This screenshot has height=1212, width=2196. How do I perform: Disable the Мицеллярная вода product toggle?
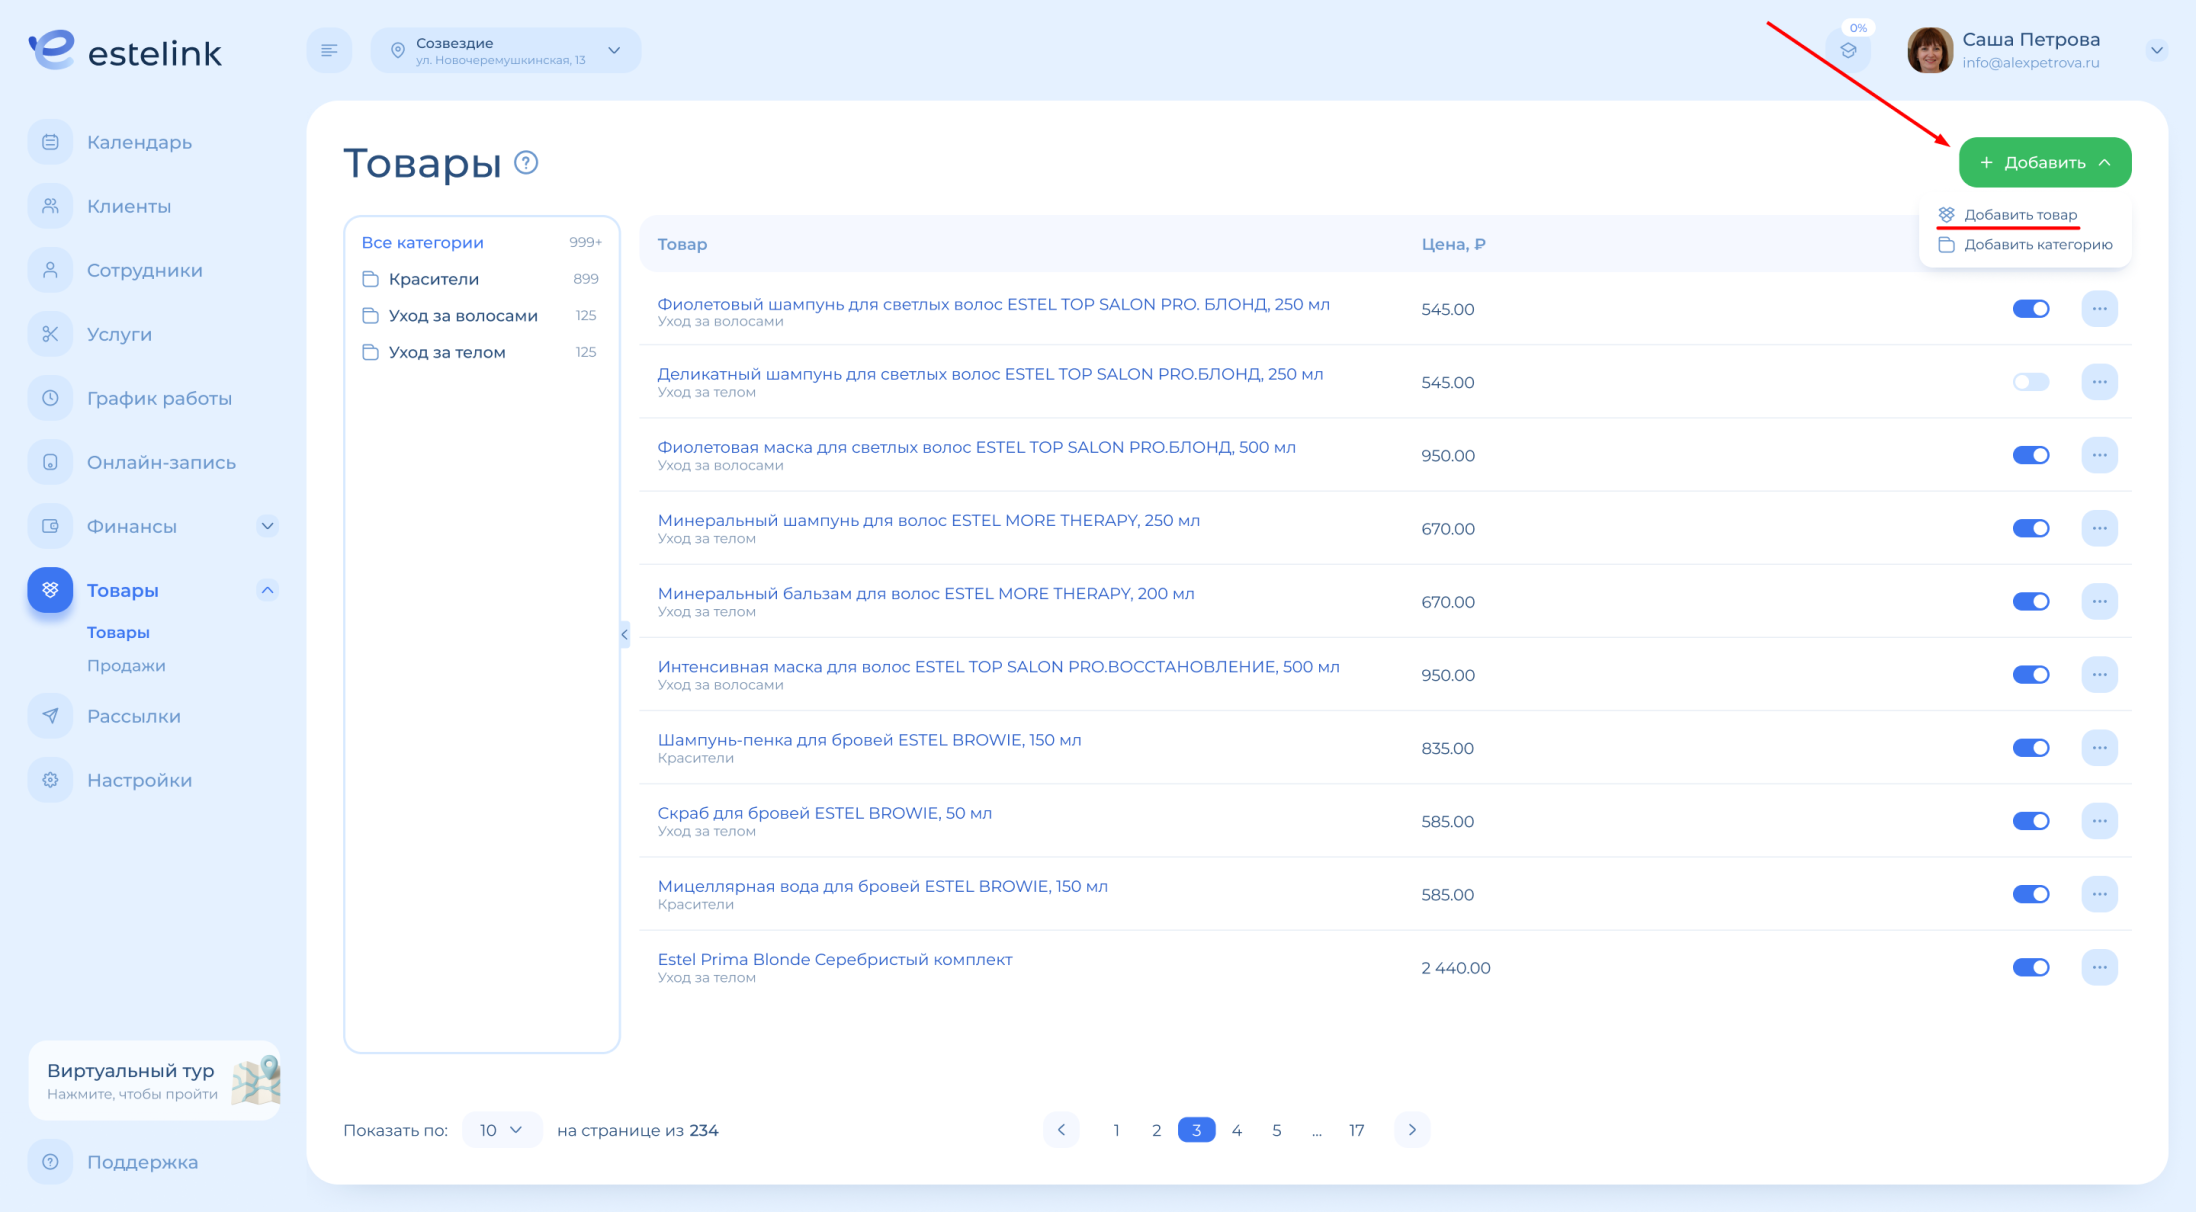(x=2031, y=894)
